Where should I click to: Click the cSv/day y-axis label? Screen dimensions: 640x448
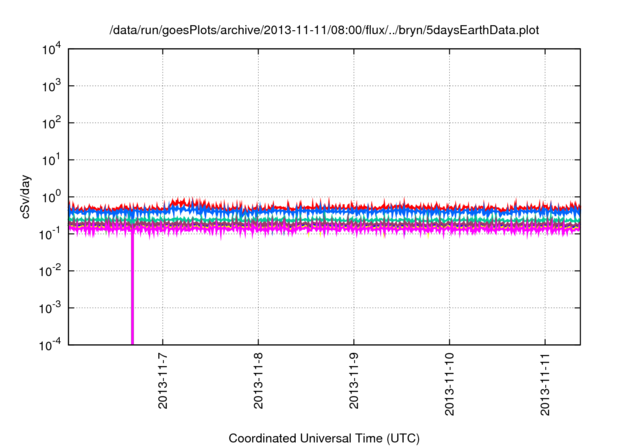(x=26, y=197)
